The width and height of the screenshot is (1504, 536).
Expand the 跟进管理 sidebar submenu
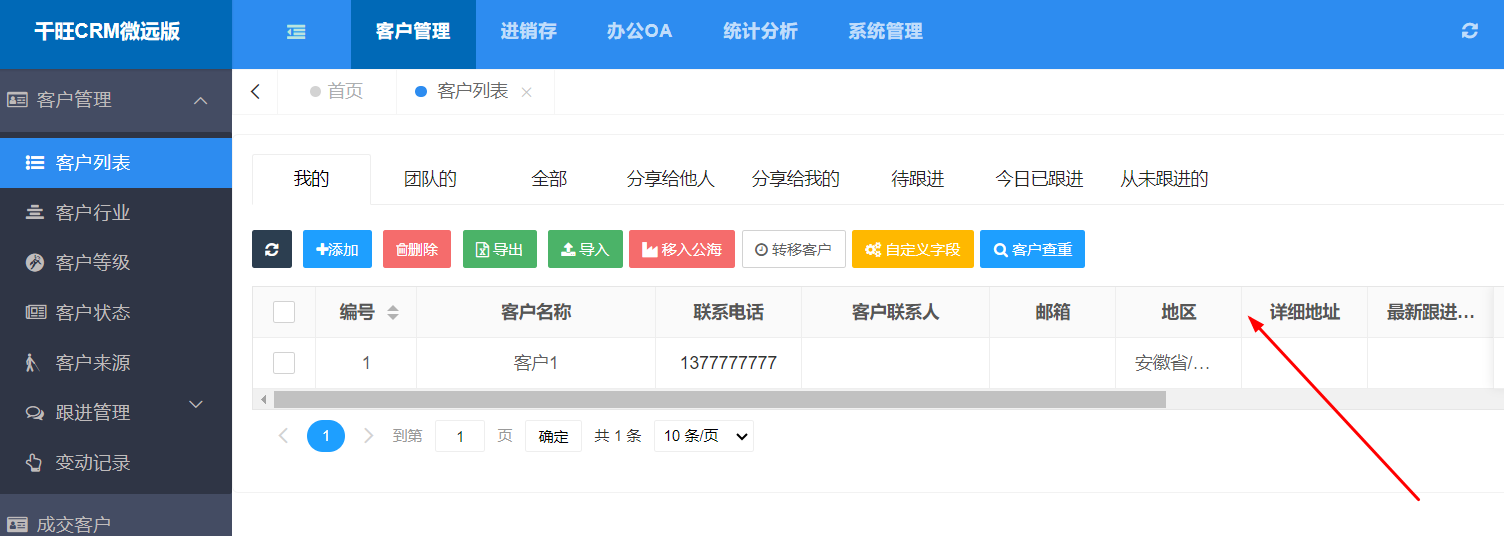(x=116, y=413)
